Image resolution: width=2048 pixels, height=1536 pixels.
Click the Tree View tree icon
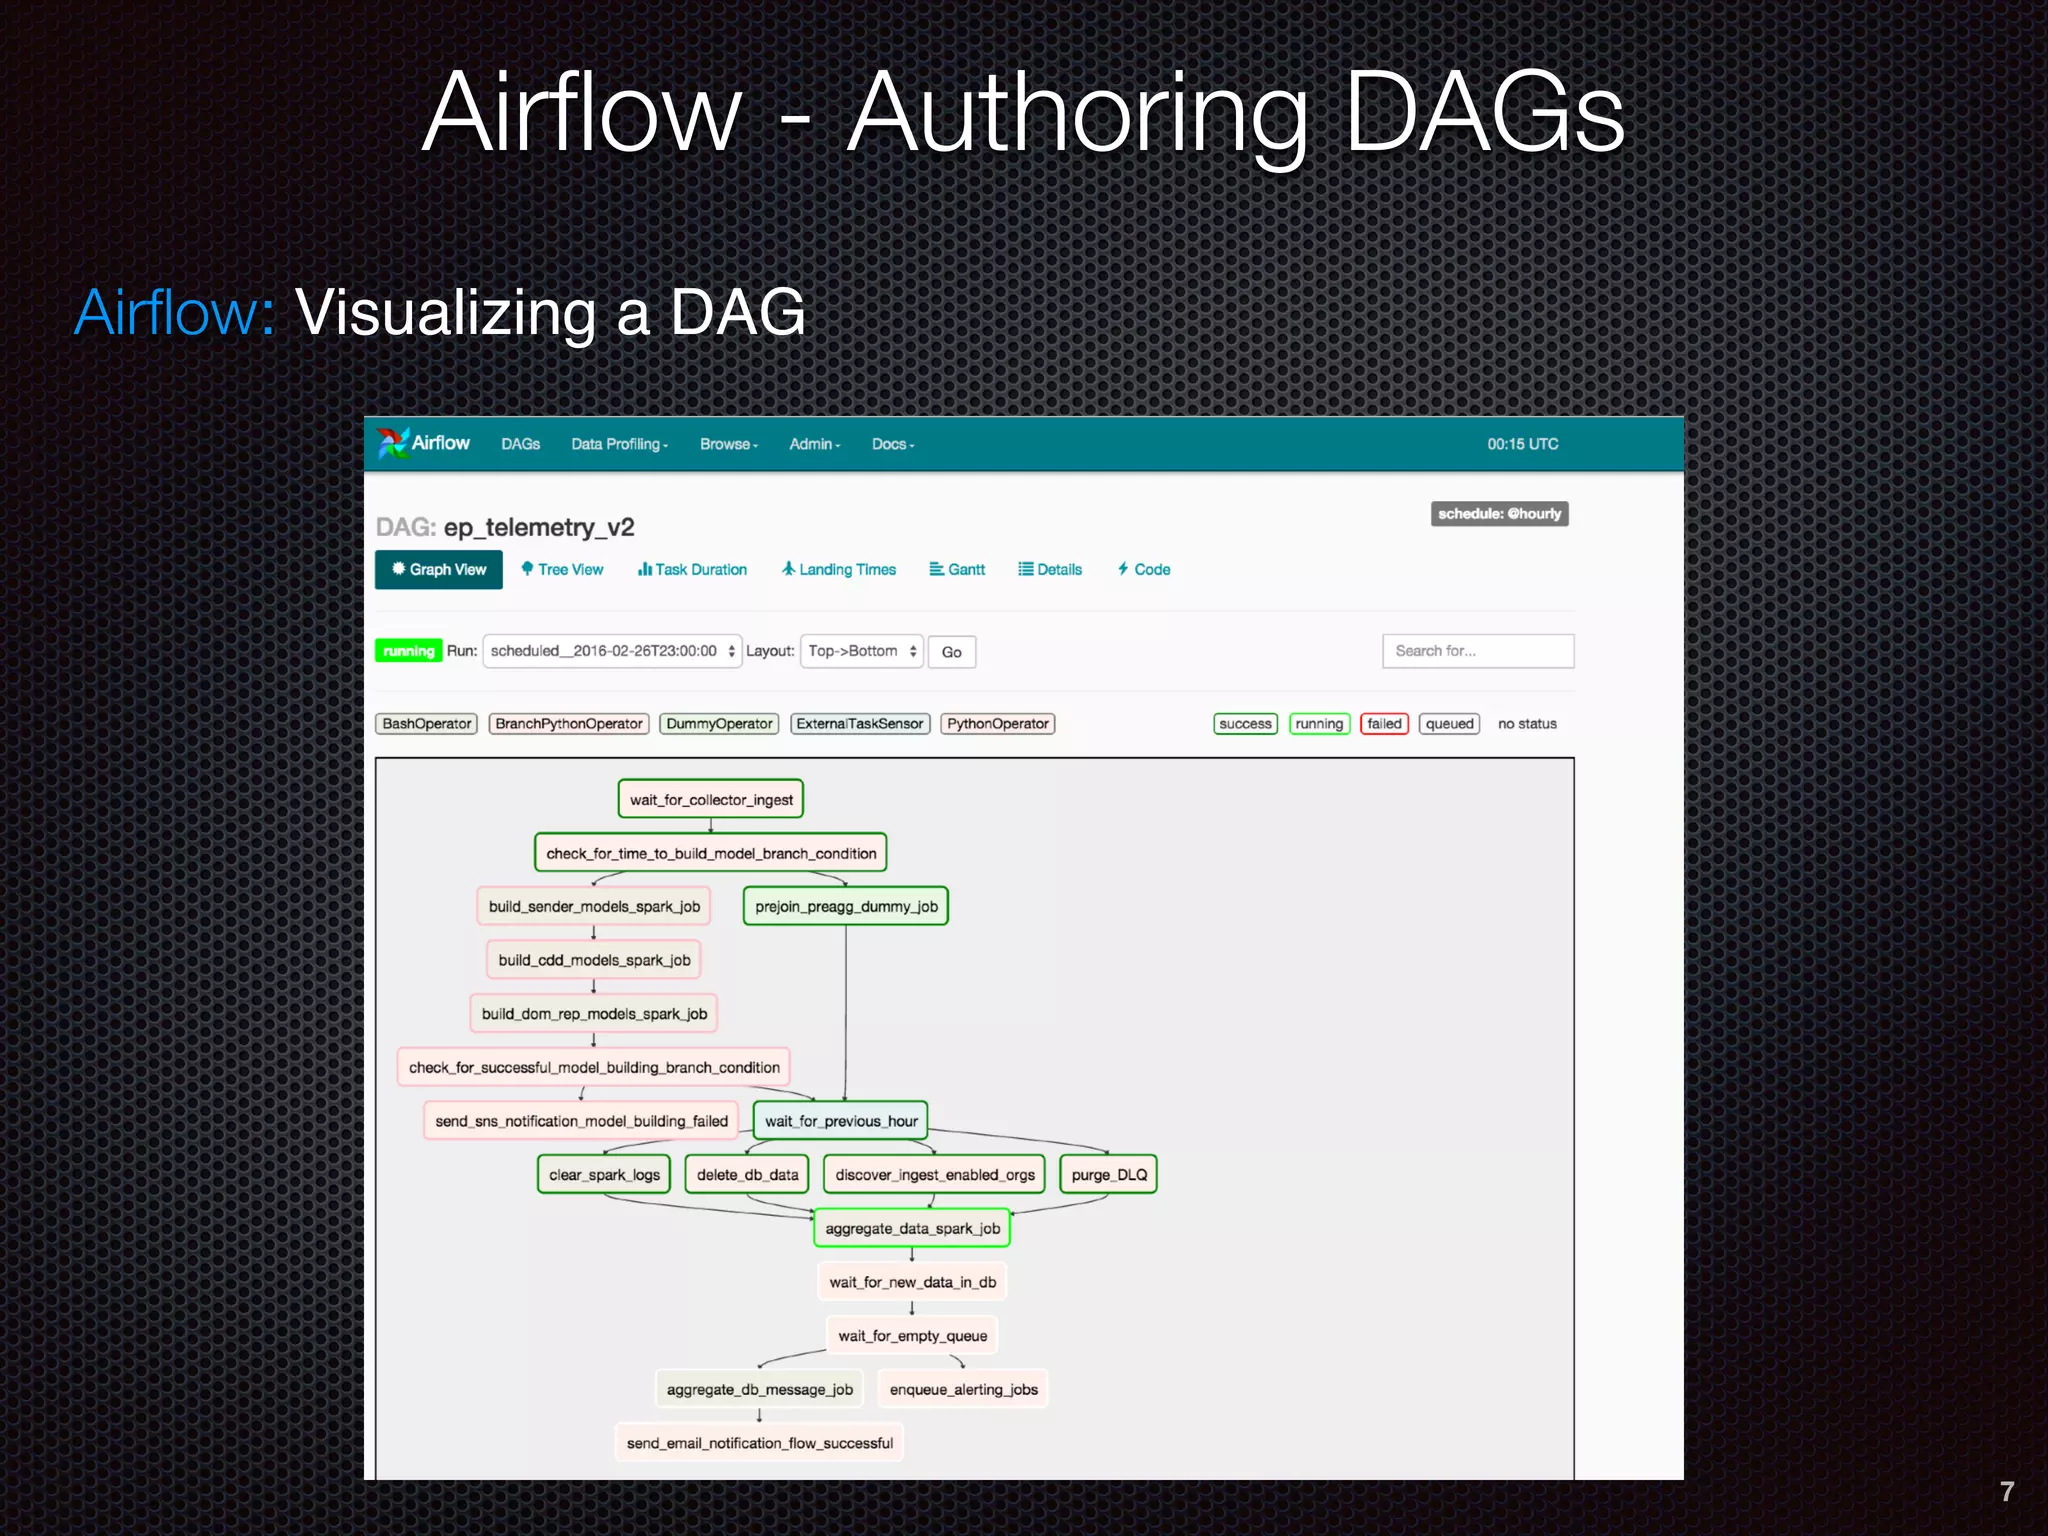tap(527, 569)
